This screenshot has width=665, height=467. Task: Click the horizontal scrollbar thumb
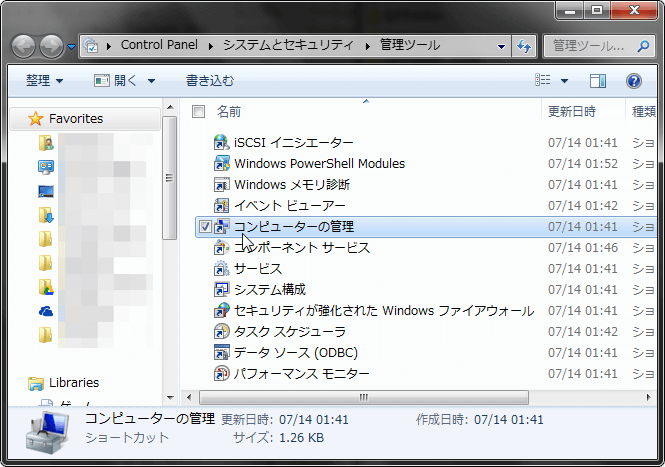pyautogui.click(x=364, y=397)
